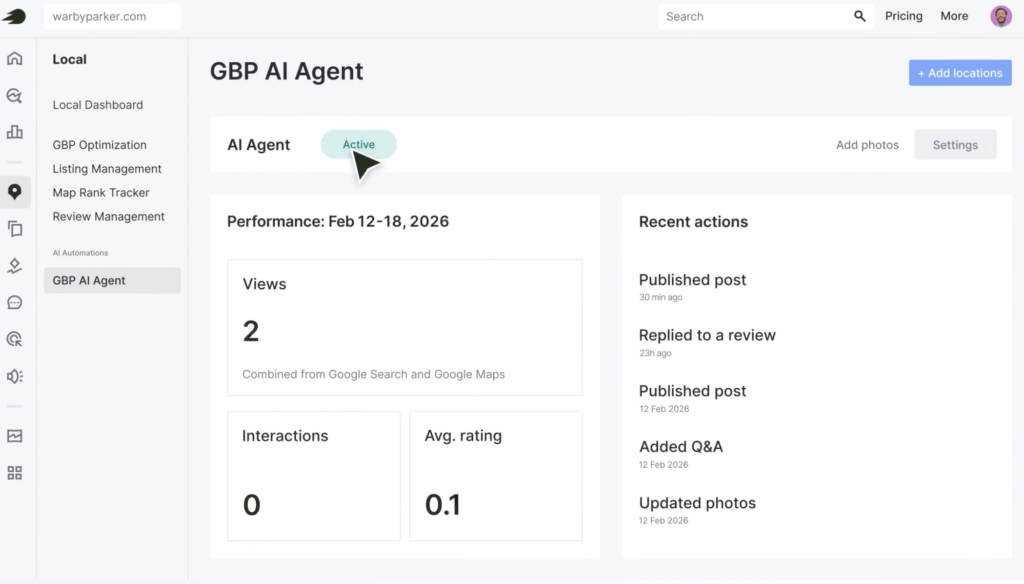Open Review Management

tap(108, 216)
